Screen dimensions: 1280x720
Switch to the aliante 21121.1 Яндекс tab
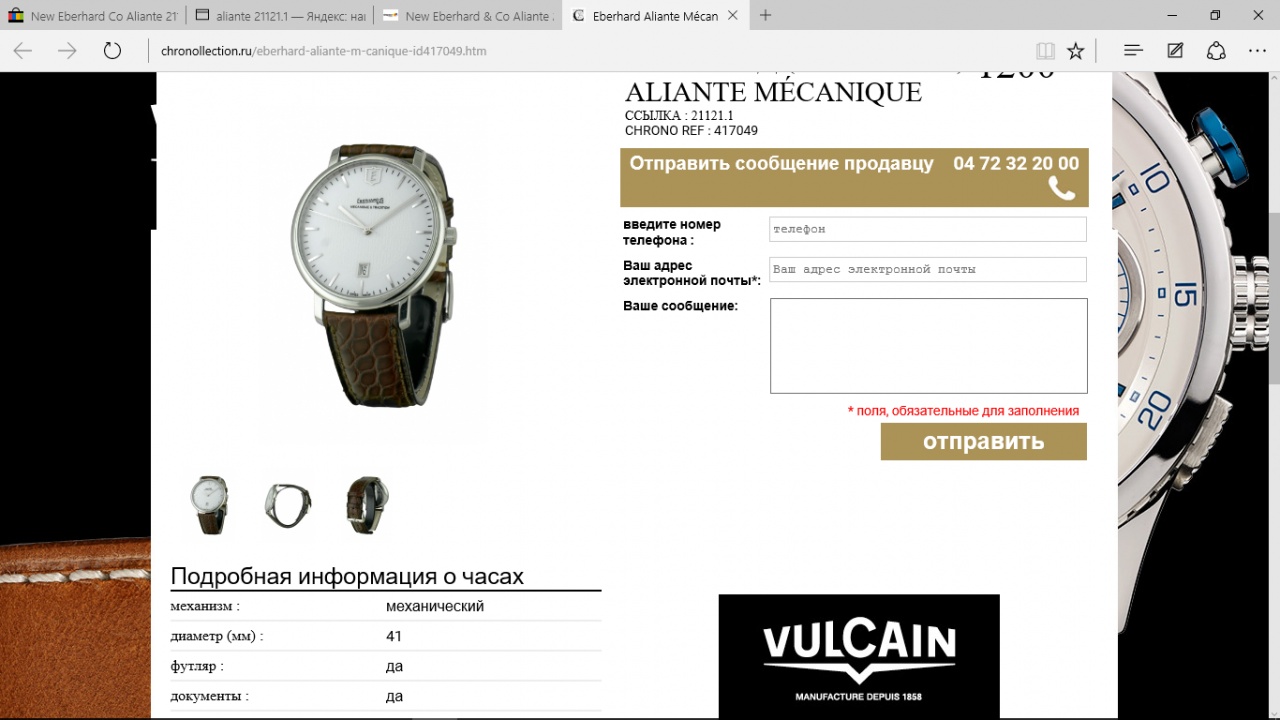tap(280, 16)
